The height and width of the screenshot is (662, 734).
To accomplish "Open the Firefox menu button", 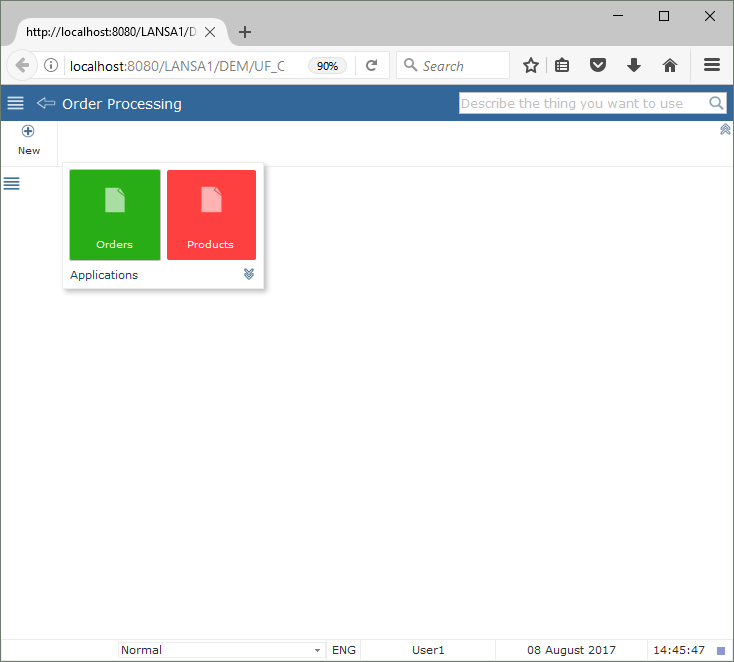I will (712, 65).
